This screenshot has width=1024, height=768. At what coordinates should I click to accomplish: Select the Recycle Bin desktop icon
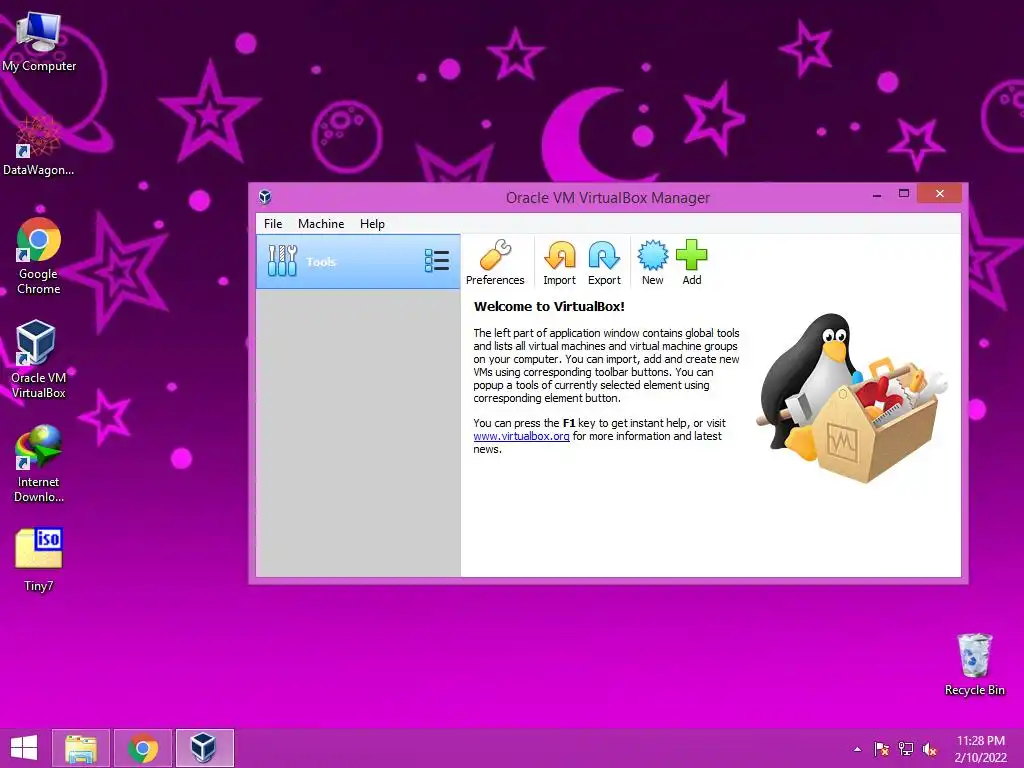(x=974, y=664)
